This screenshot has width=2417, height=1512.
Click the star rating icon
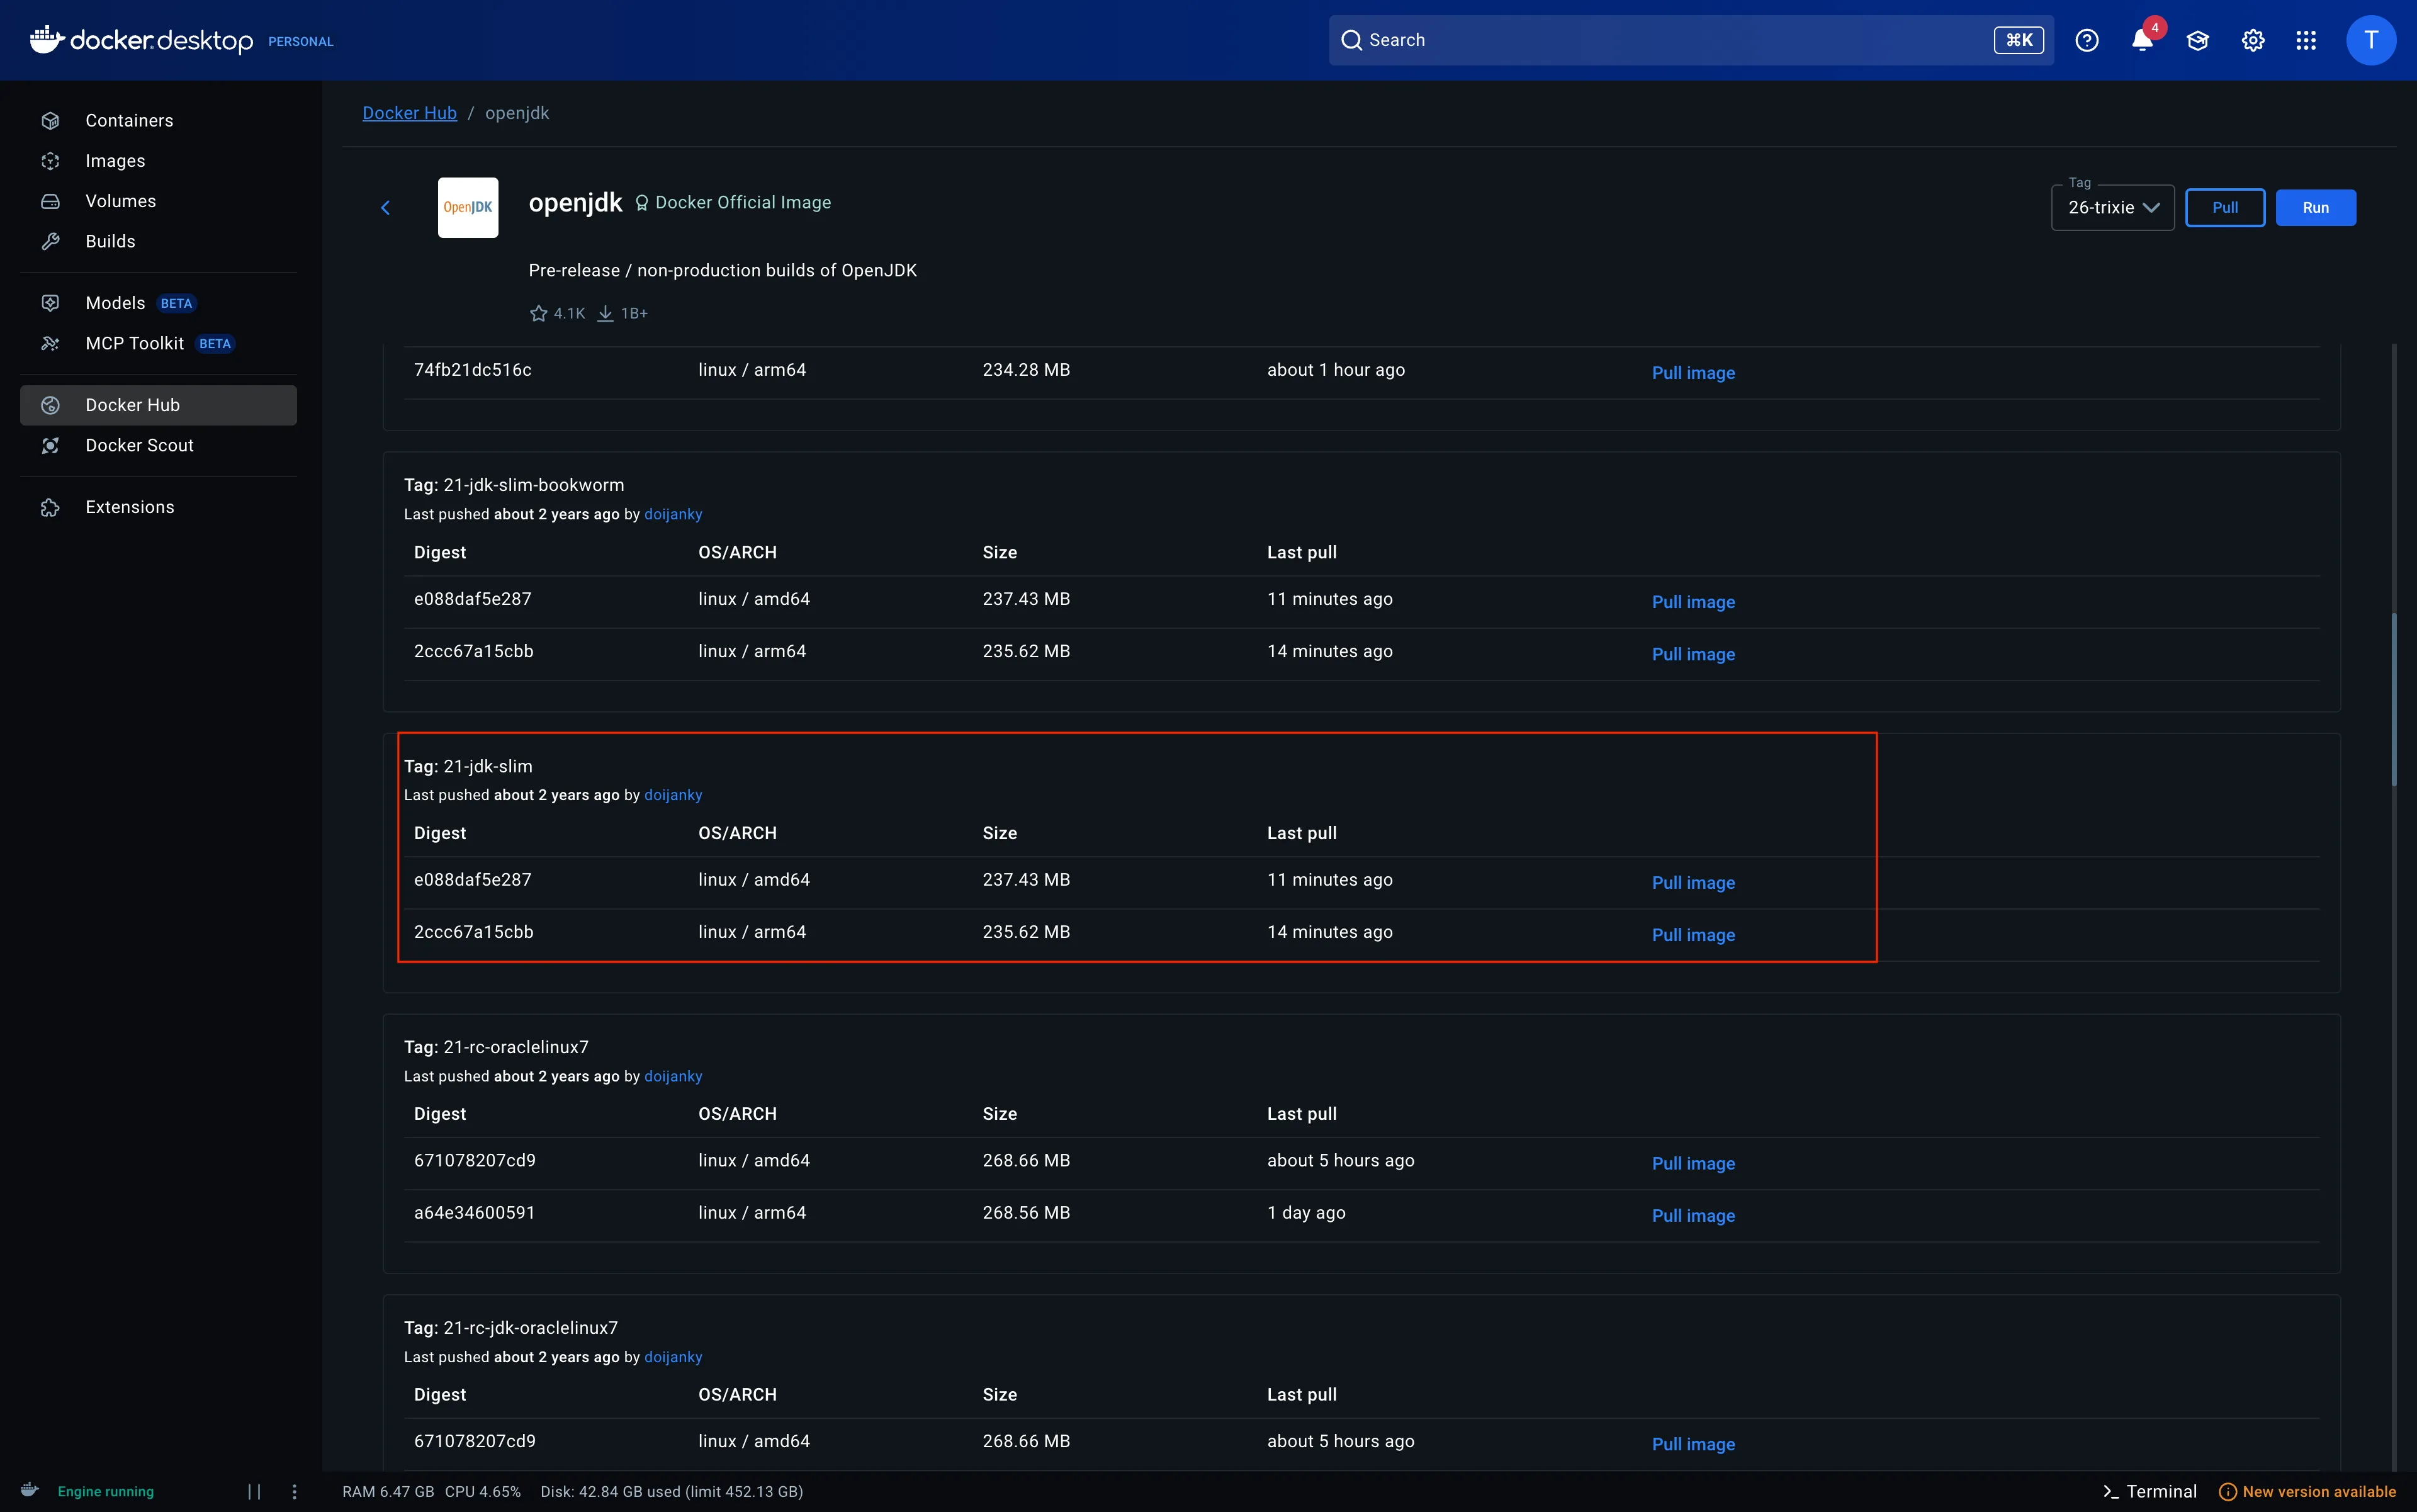(x=538, y=313)
